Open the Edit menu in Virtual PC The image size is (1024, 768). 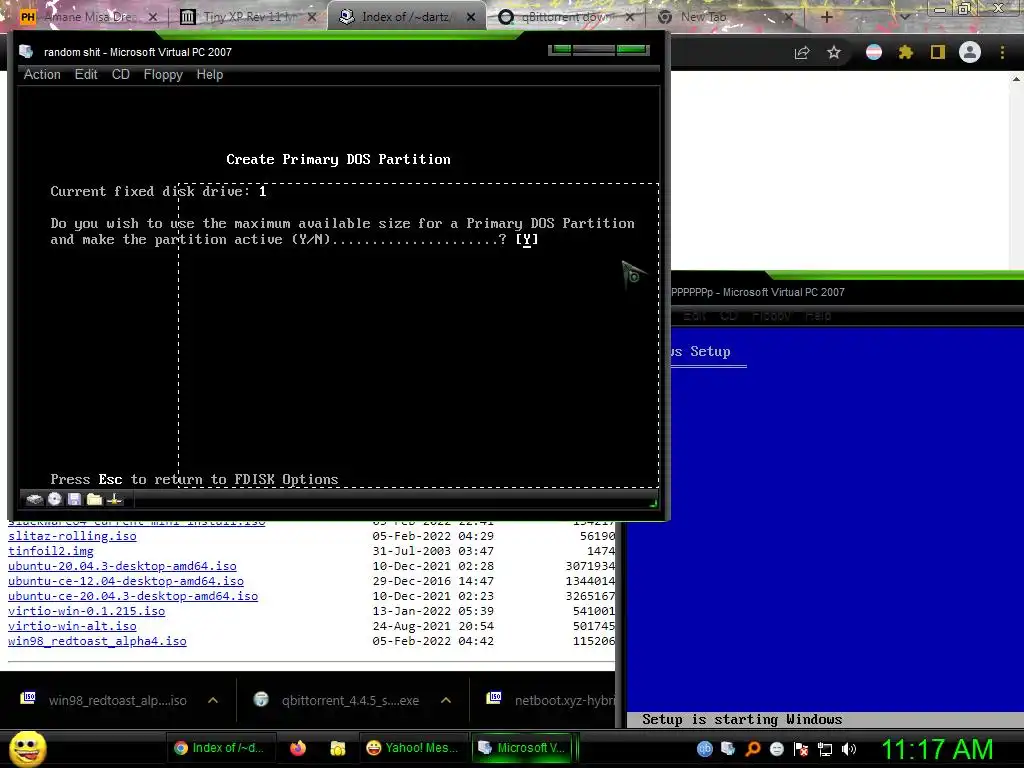pos(86,74)
